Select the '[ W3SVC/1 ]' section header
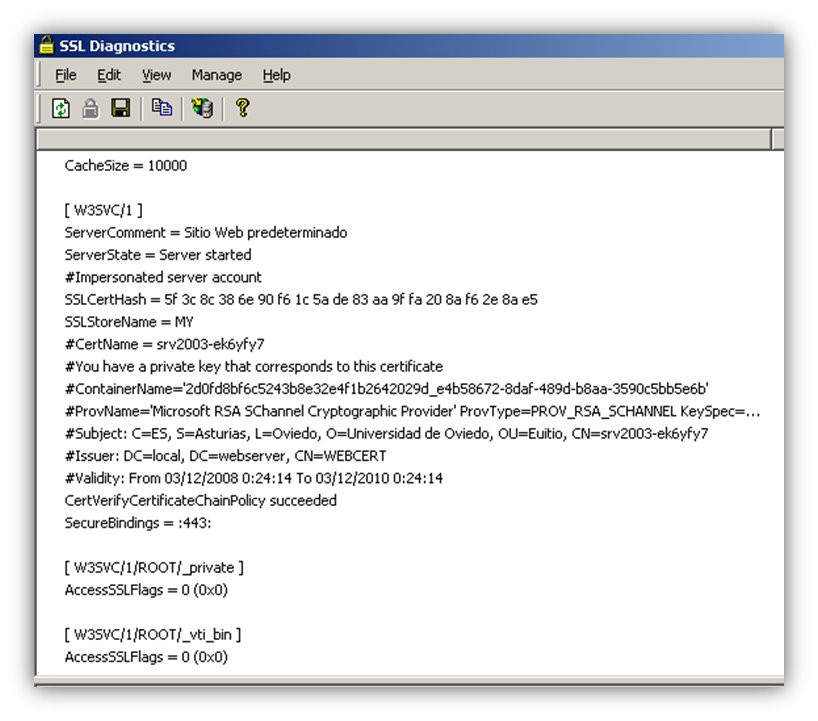818x721 pixels. point(103,210)
